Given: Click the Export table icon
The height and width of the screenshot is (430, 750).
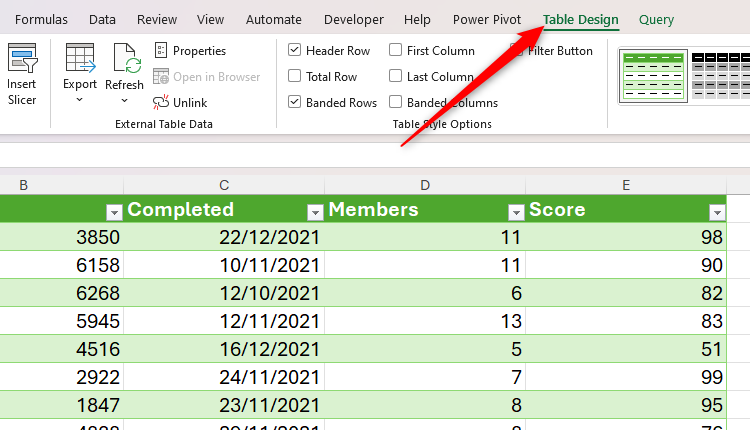Looking at the screenshot, I should pyautogui.click(x=80, y=60).
